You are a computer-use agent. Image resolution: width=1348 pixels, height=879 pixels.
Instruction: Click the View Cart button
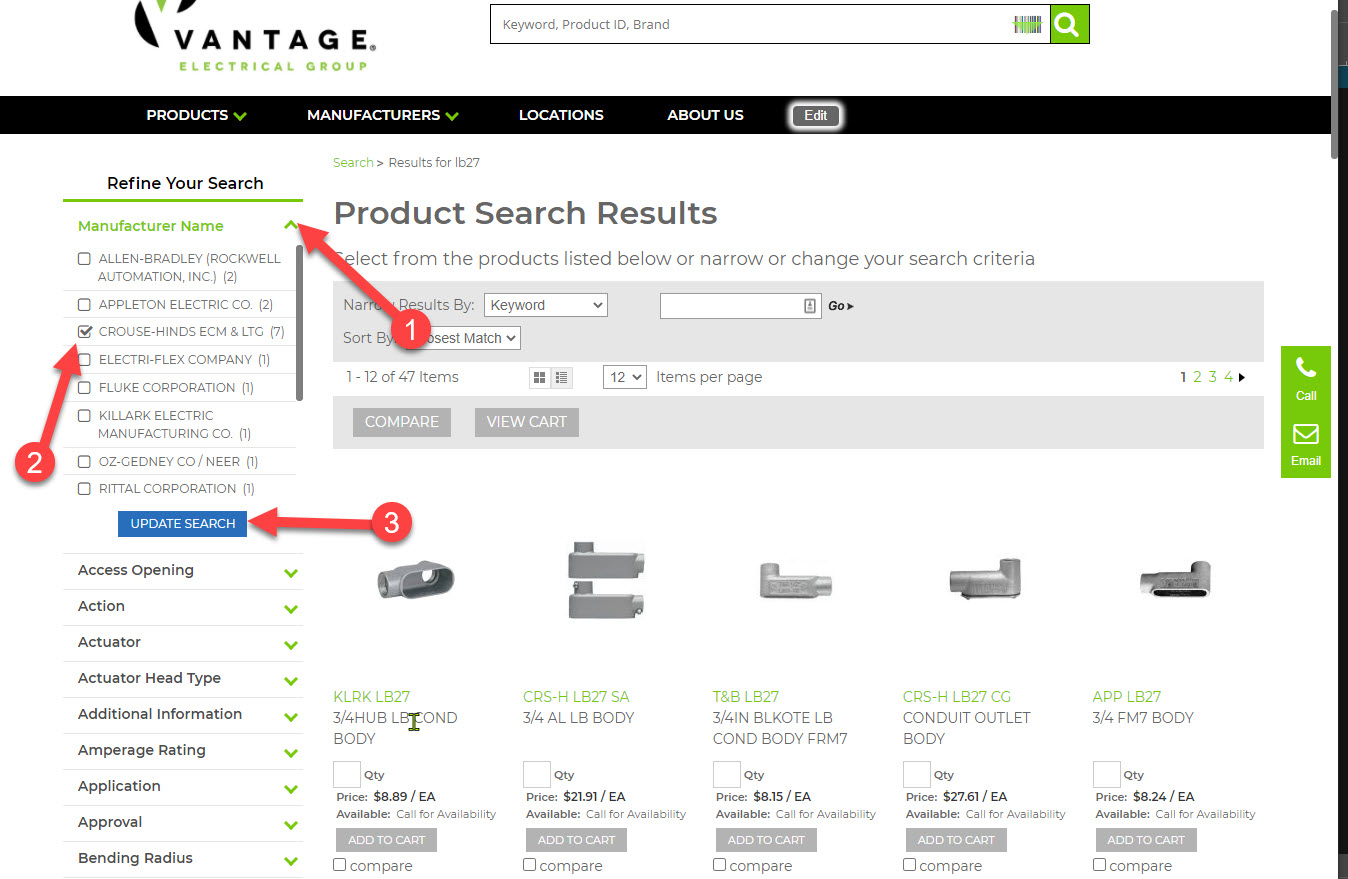coord(527,422)
